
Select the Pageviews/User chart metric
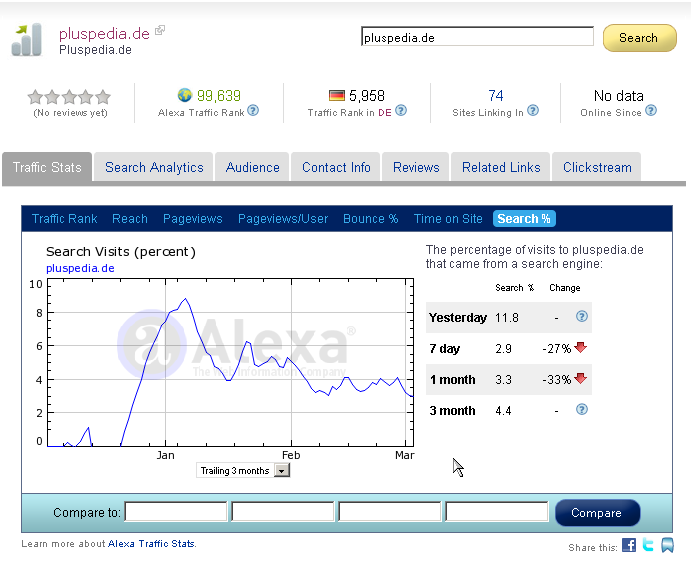tap(283, 219)
